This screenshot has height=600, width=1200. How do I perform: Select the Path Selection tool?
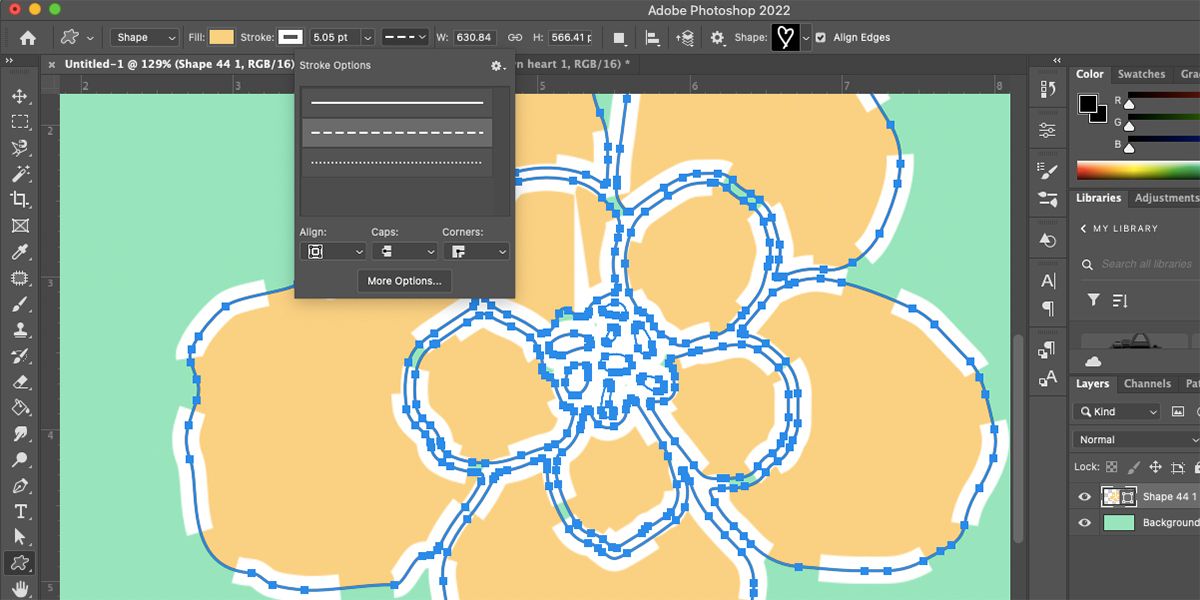click(20, 538)
